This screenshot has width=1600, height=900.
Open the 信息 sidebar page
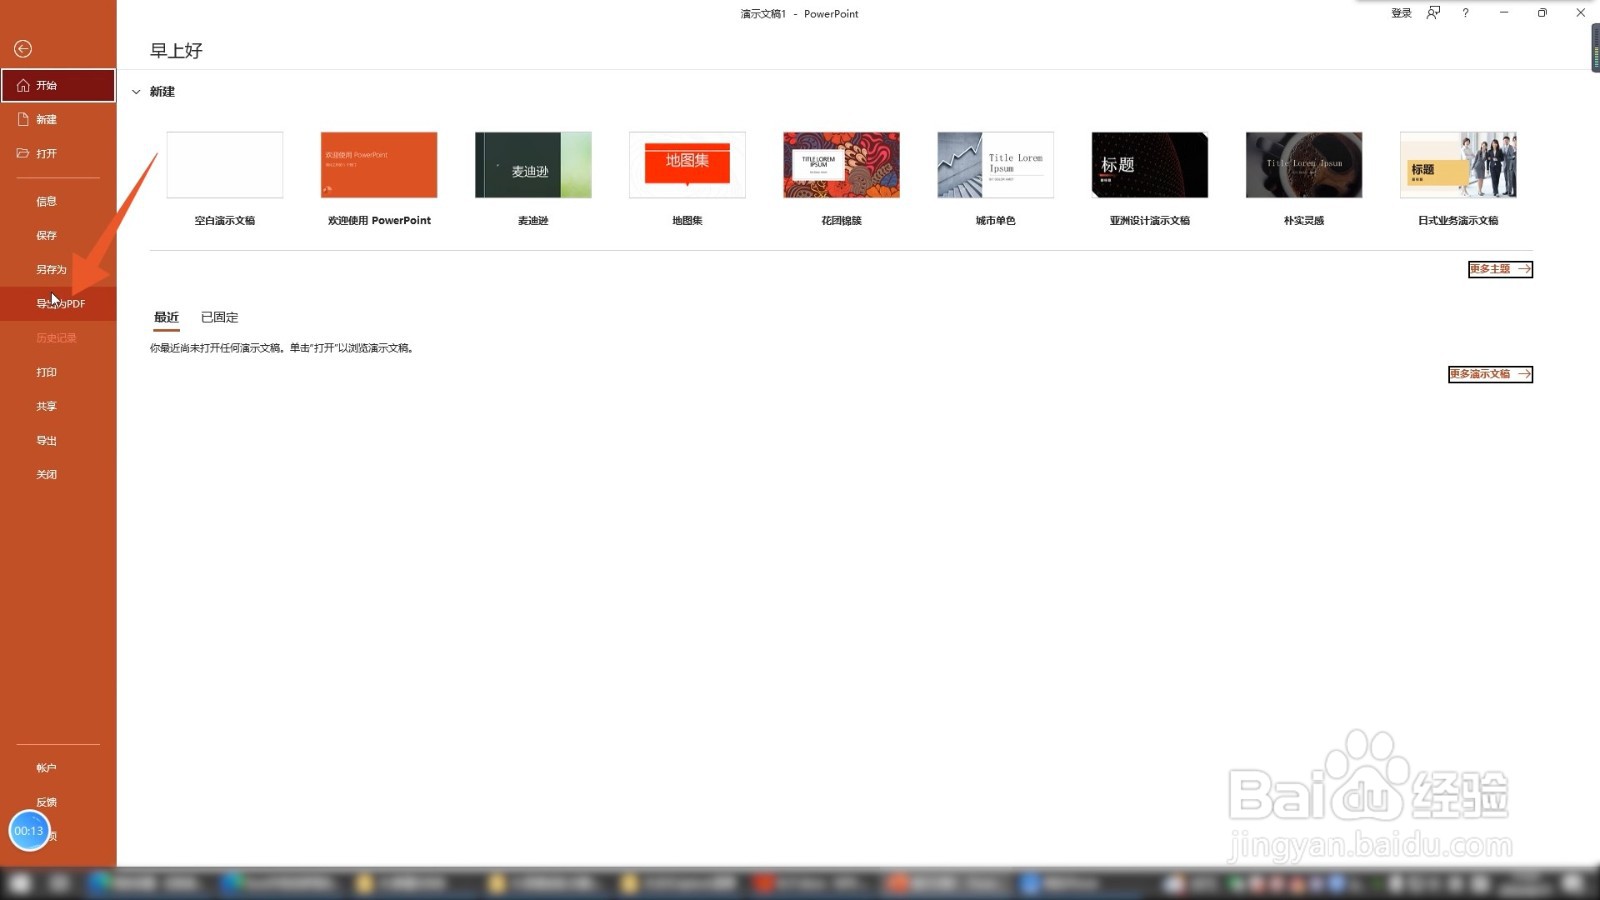point(58,201)
